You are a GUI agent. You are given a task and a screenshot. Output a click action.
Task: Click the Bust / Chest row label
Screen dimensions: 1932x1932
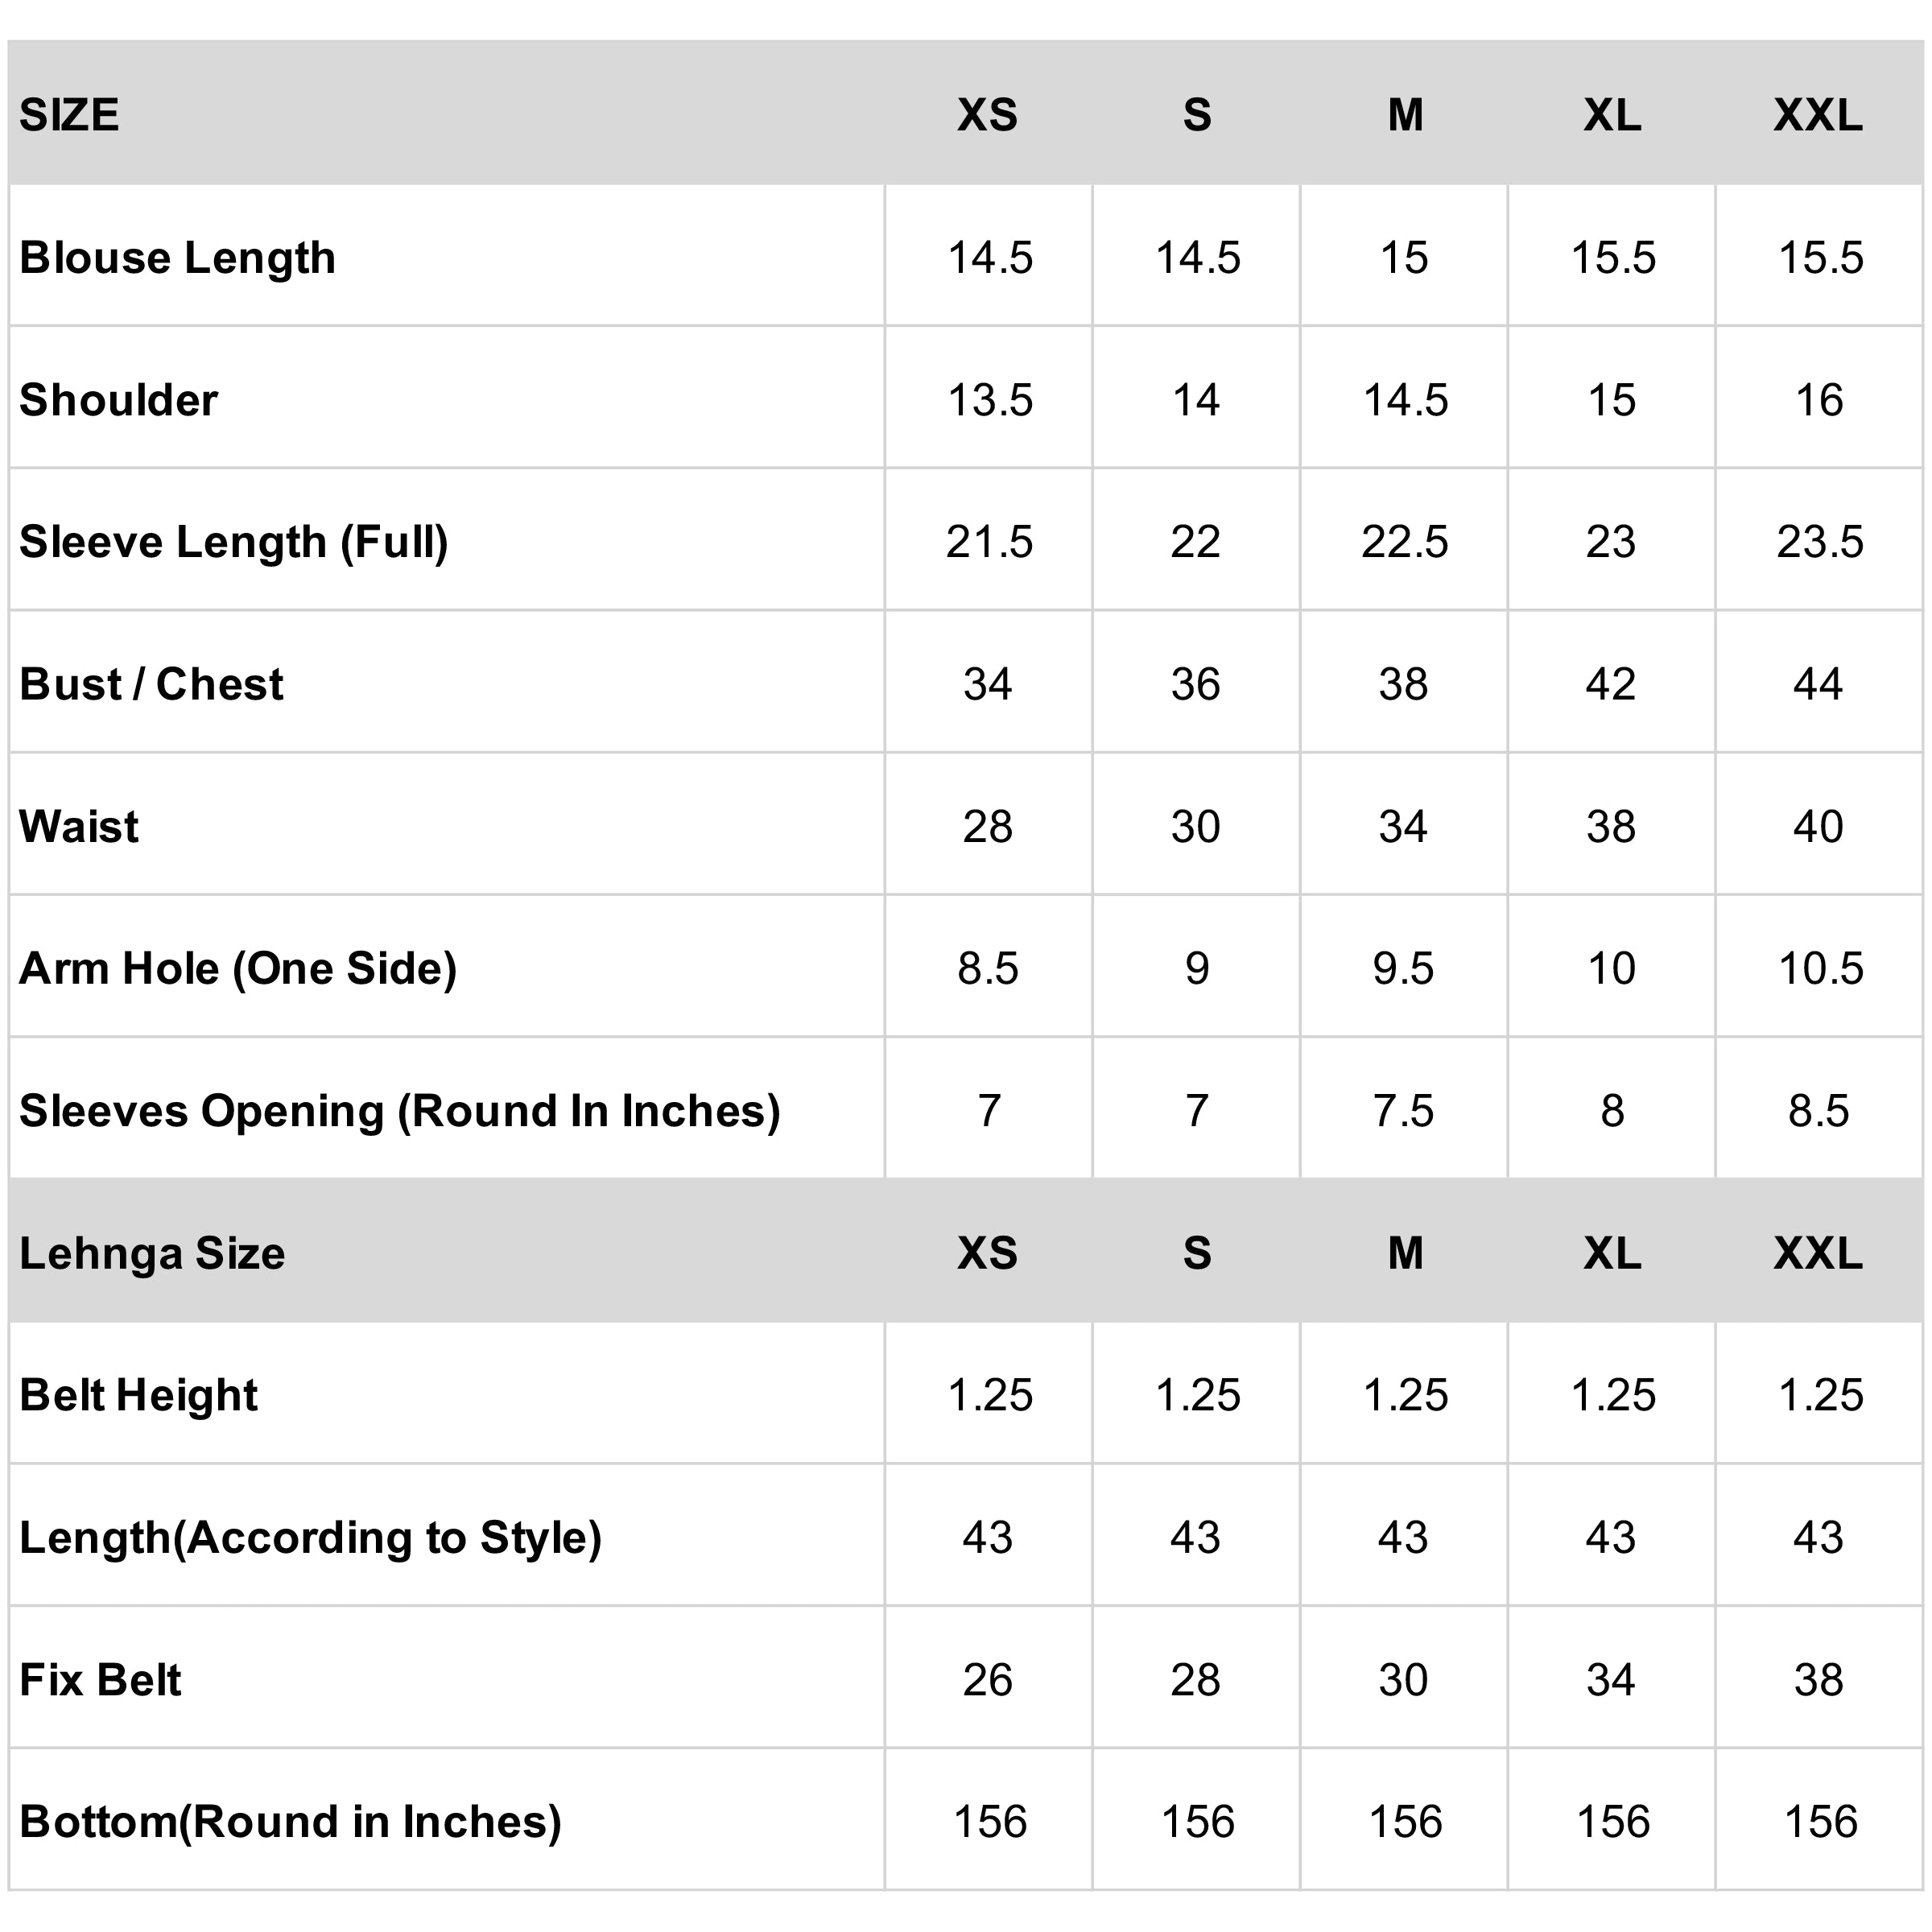(x=151, y=685)
